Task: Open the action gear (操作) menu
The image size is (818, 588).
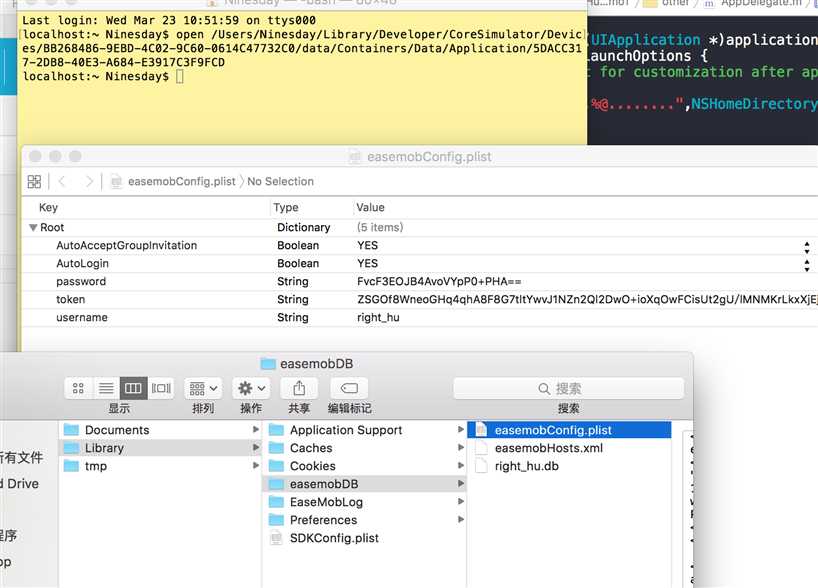Action: click(x=251, y=388)
